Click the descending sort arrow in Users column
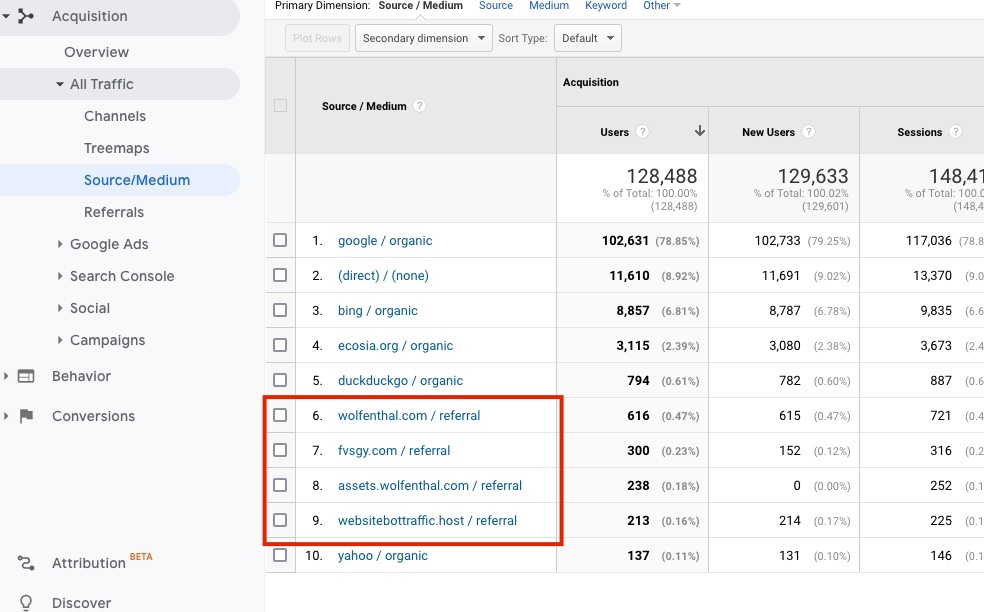Image resolution: width=984 pixels, height=612 pixels. tap(699, 131)
